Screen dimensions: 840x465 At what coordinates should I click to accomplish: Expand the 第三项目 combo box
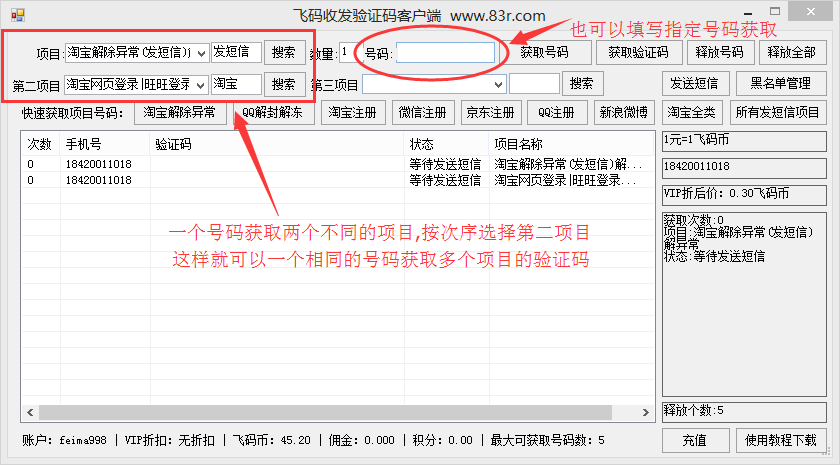500,84
